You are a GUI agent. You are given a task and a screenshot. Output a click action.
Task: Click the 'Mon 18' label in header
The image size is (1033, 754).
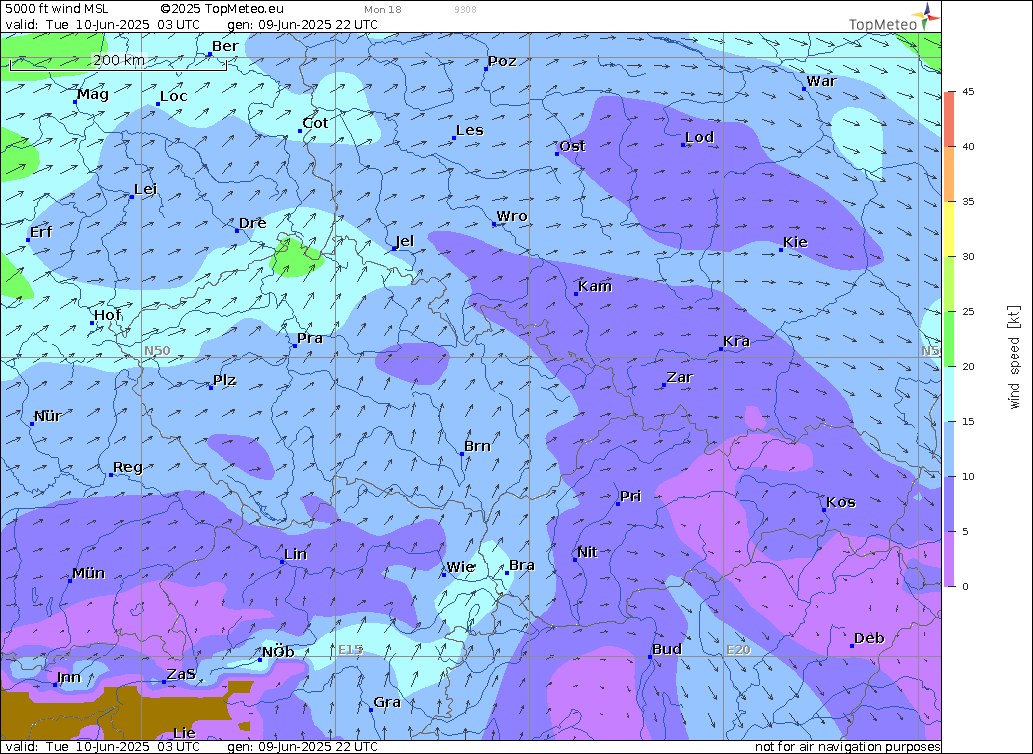(383, 10)
